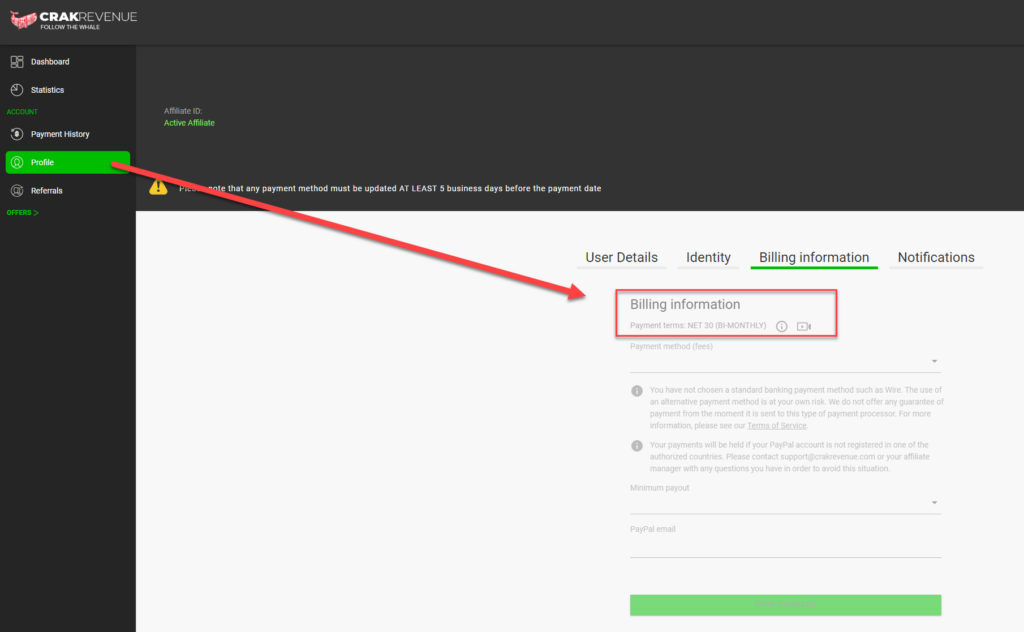This screenshot has width=1024, height=632.
Task: Open Referrals using its sidebar icon
Action: click(17, 190)
